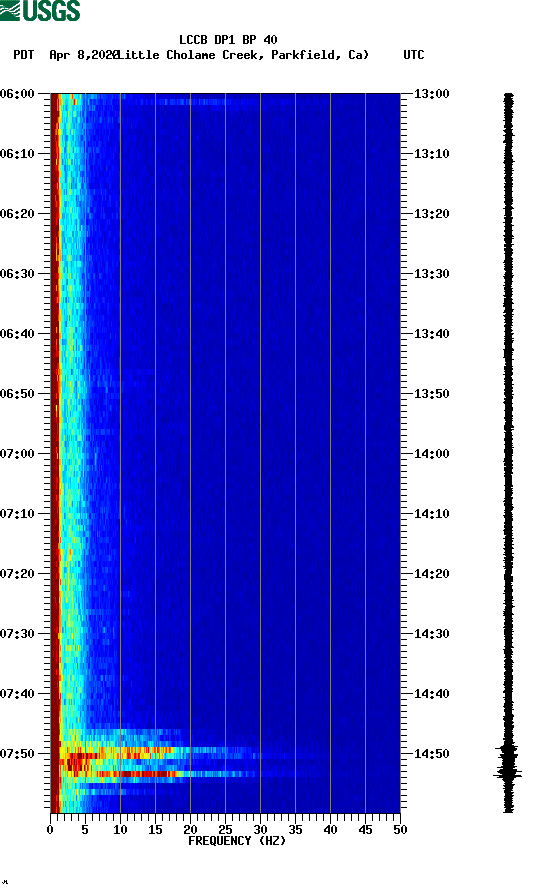Click the 13:00 UTC time label

coord(431,93)
